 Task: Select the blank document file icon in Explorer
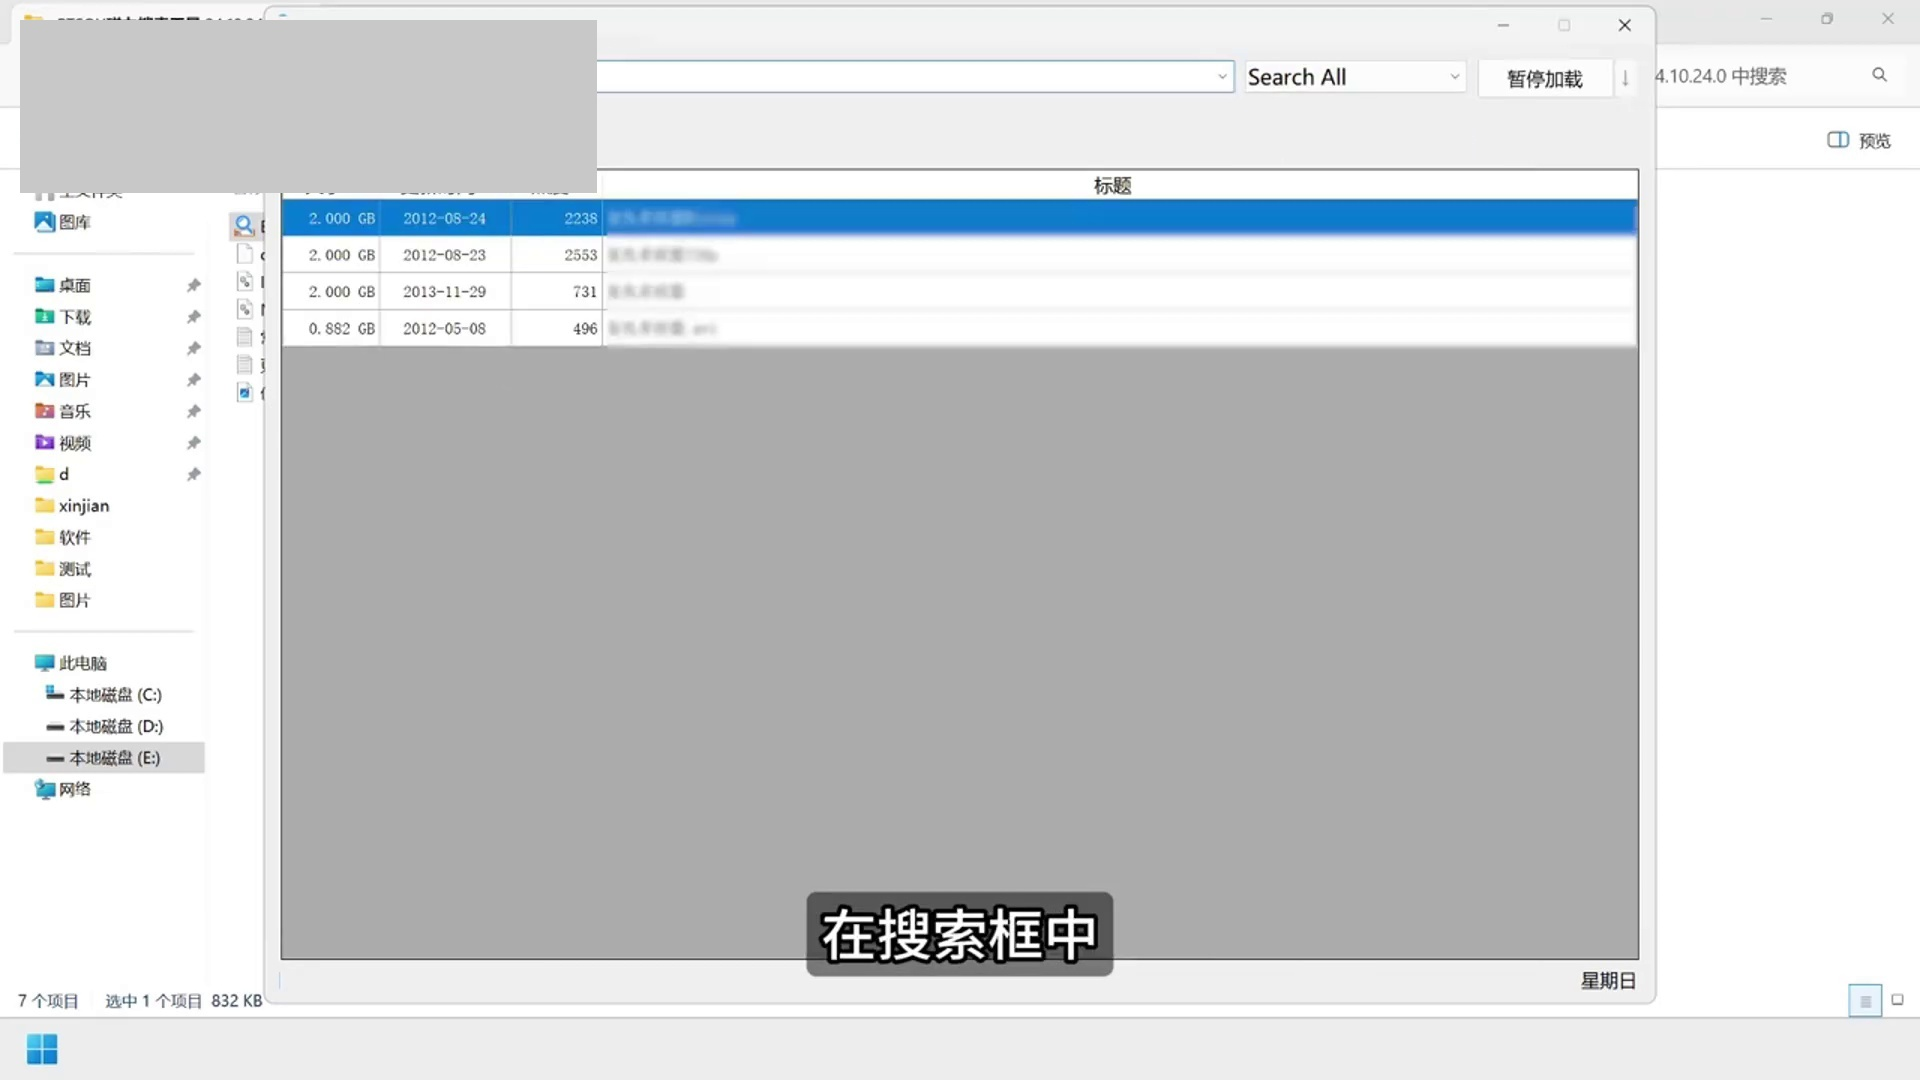click(244, 253)
